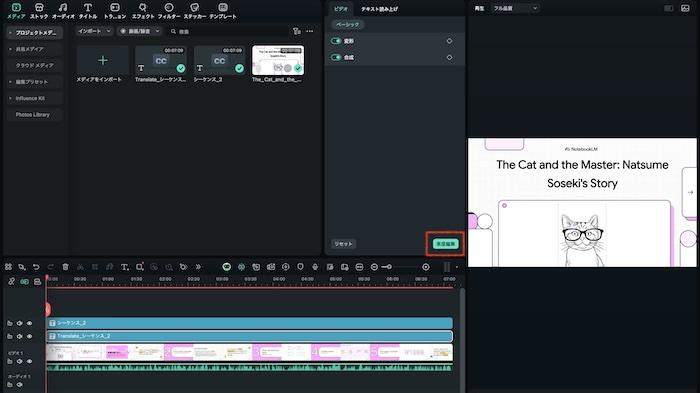Click the trash delete icon in timeline toolbar

(x=65, y=267)
